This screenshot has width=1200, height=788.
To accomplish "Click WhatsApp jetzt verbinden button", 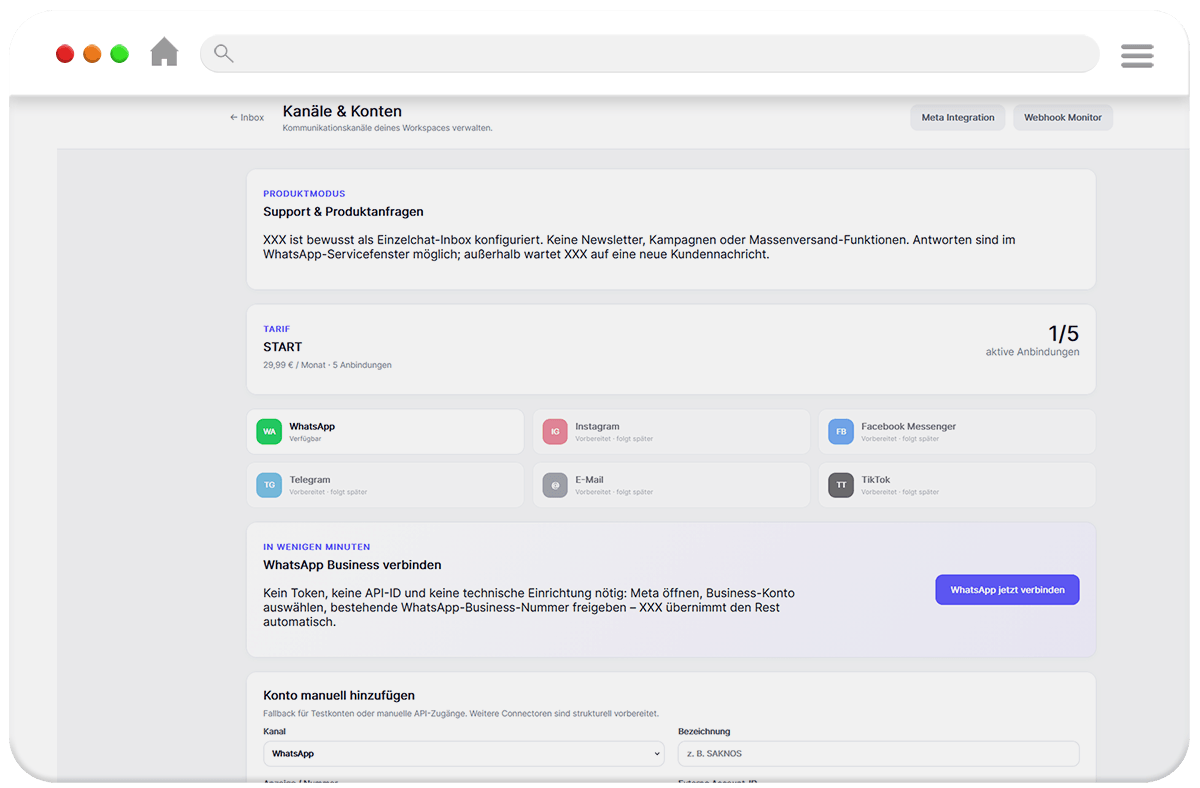I will click(x=1007, y=590).
